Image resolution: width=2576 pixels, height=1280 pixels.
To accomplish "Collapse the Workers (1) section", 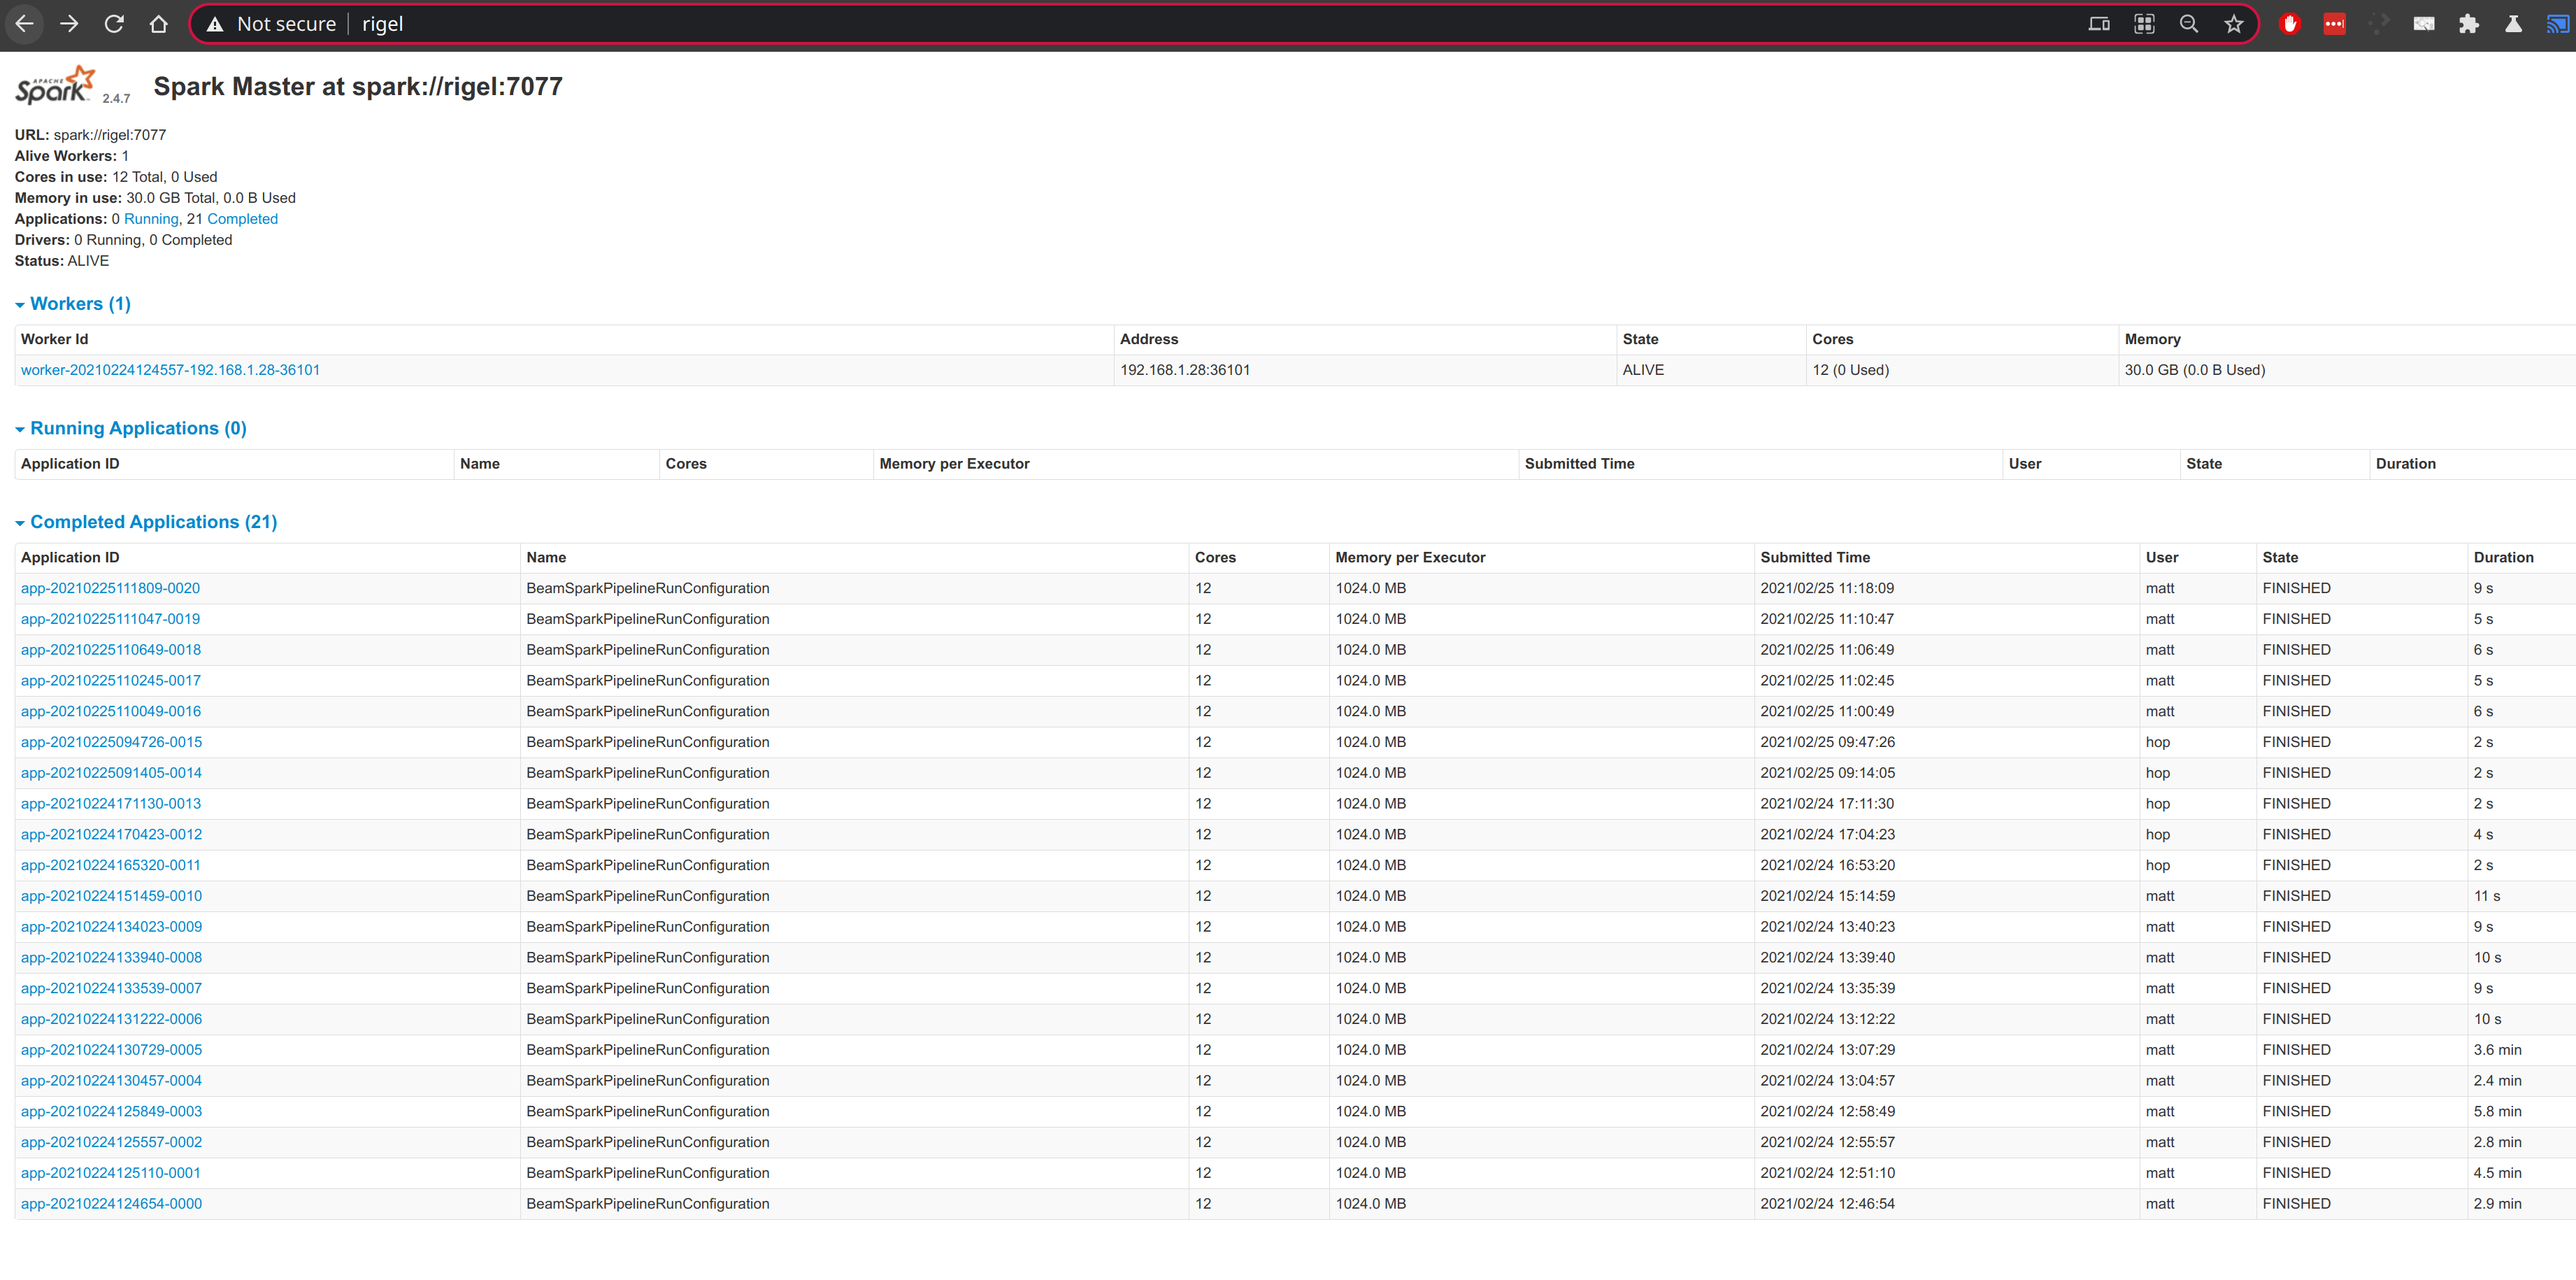I will [x=80, y=304].
